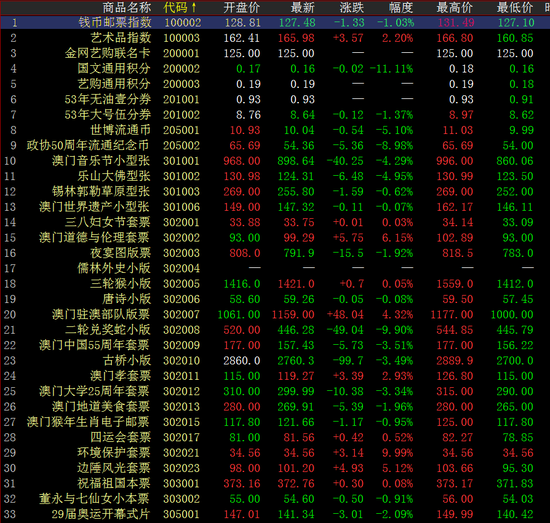This screenshot has height=523, width=550.
Task: Sort by the 最新 column header
Action: (x=303, y=7)
